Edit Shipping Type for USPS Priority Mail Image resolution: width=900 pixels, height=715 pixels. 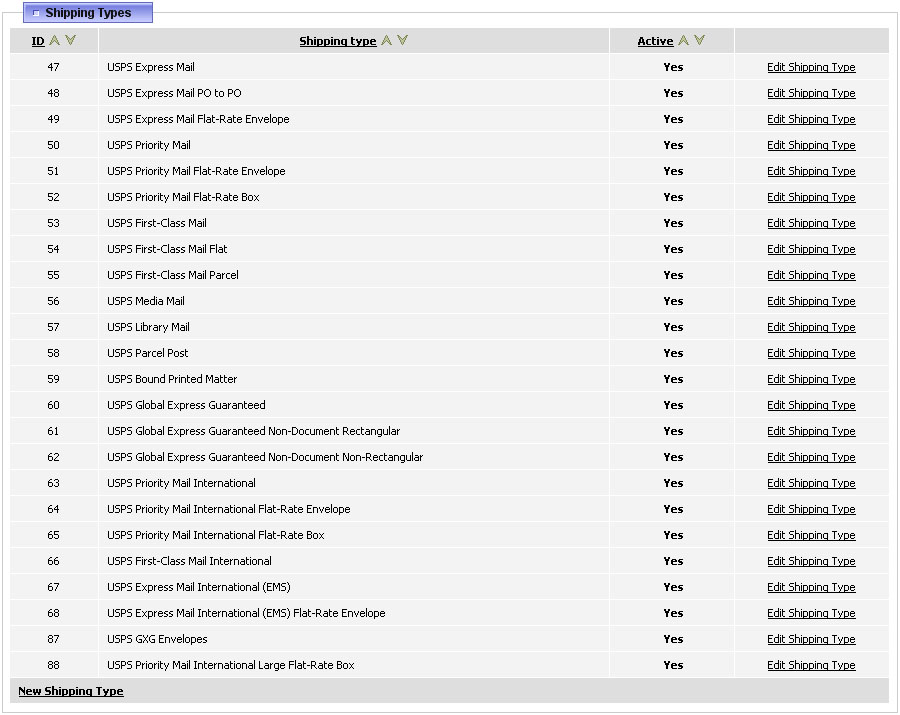(x=811, y=145)
